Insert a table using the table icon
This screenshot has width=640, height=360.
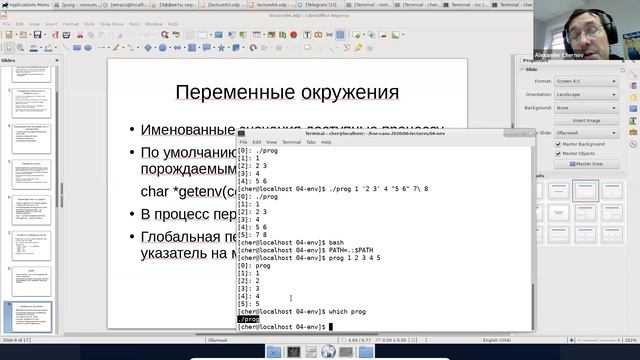tap(256, 35)
